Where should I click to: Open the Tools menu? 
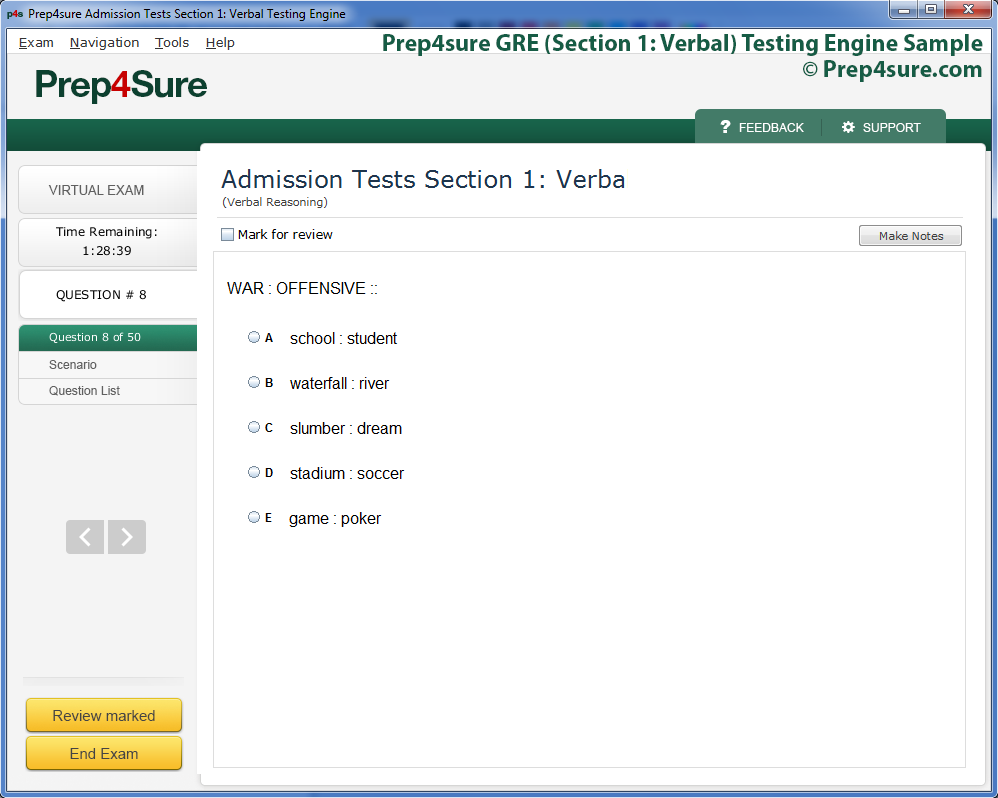coord(172,43)
